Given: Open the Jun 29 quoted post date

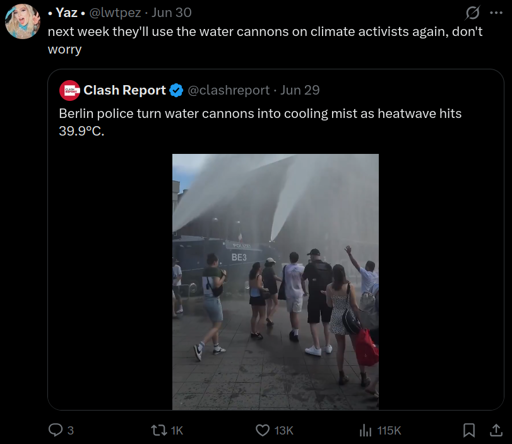Looking at the screenshot, I should (x=300, y=90).
